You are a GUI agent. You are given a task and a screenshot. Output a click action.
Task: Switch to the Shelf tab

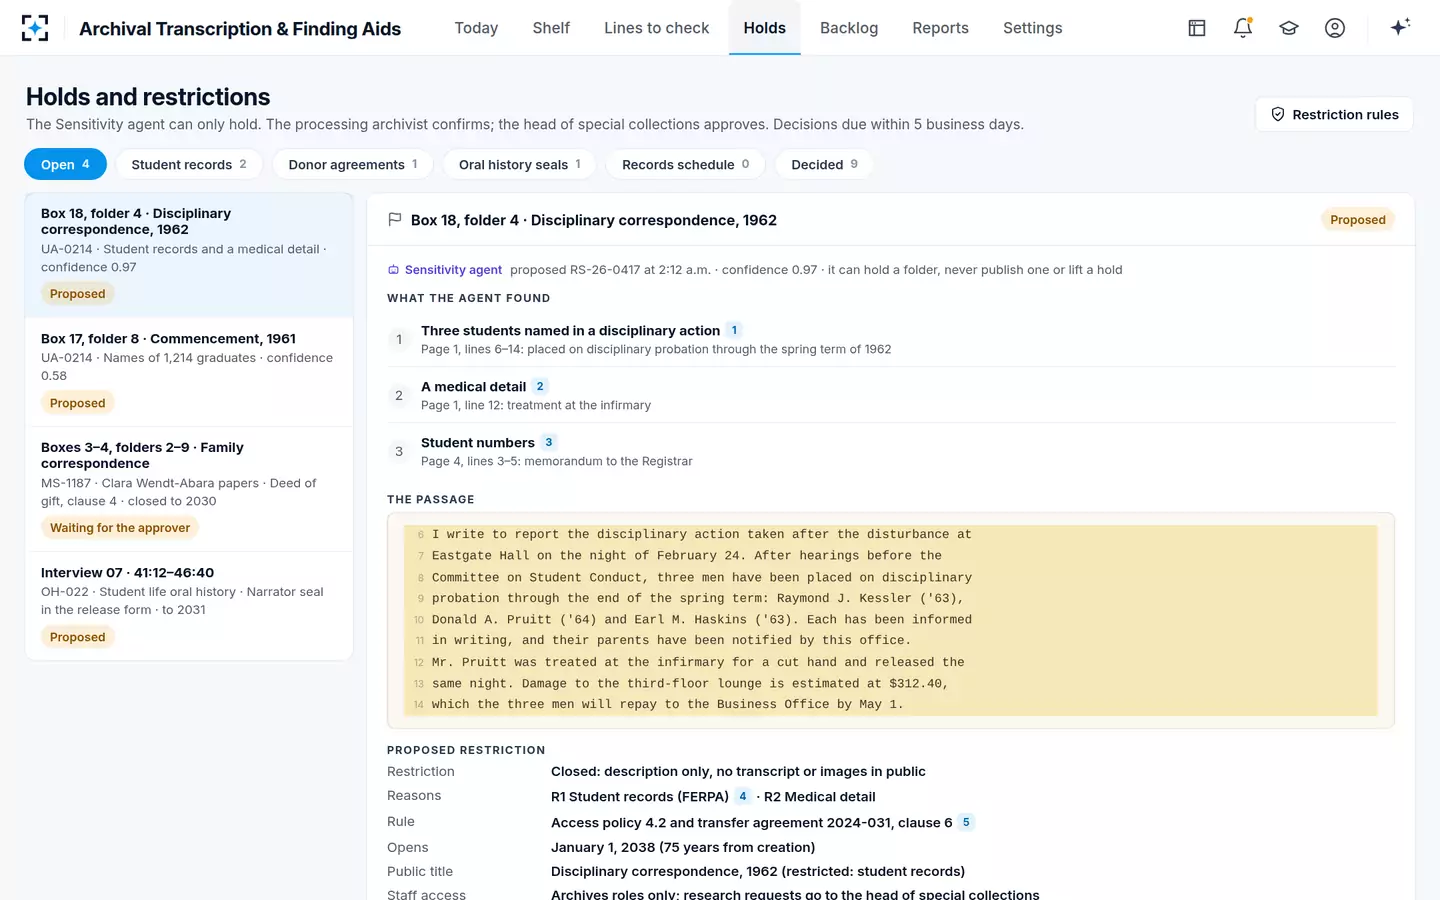click(x=551, y=28)
